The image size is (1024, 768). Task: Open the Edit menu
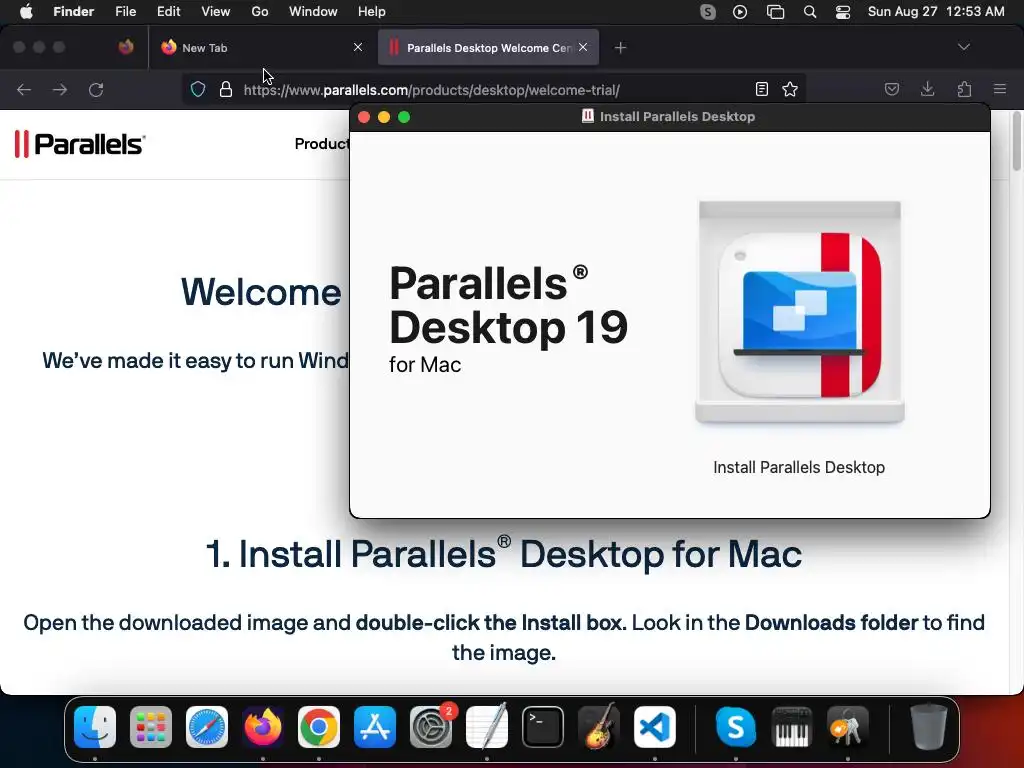168,12
